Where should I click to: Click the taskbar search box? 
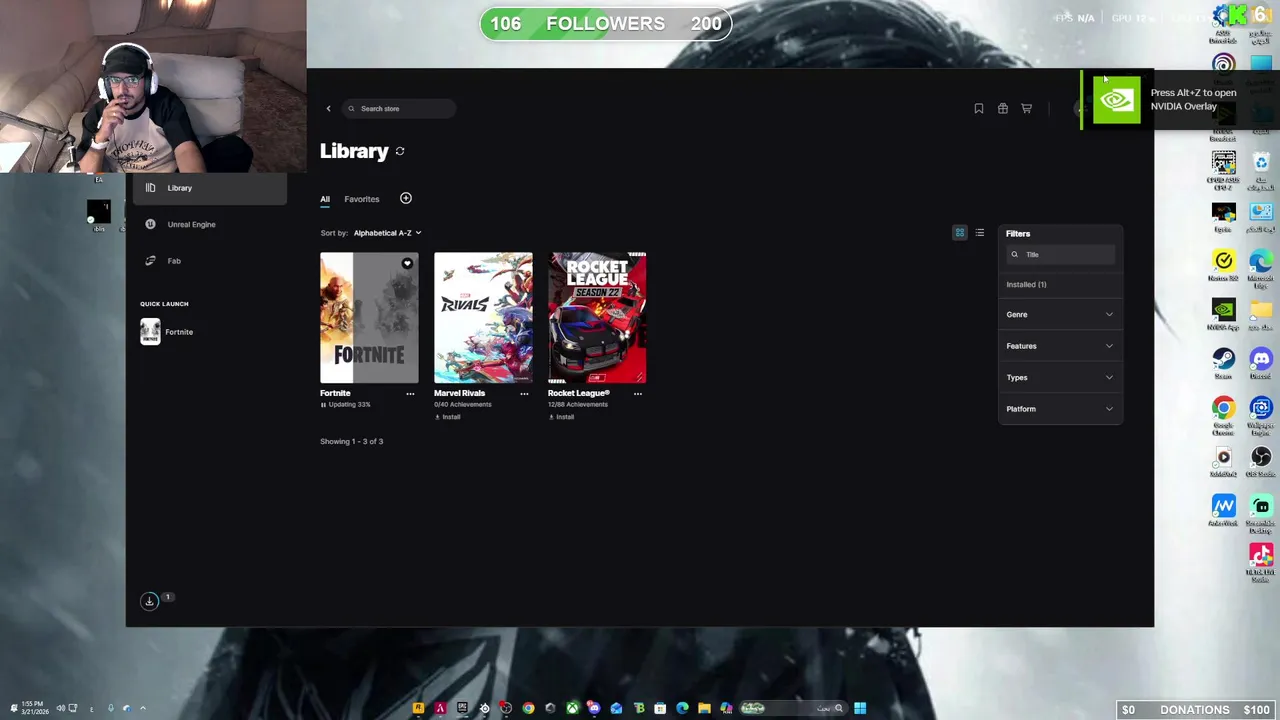click(x=795, y=708)
